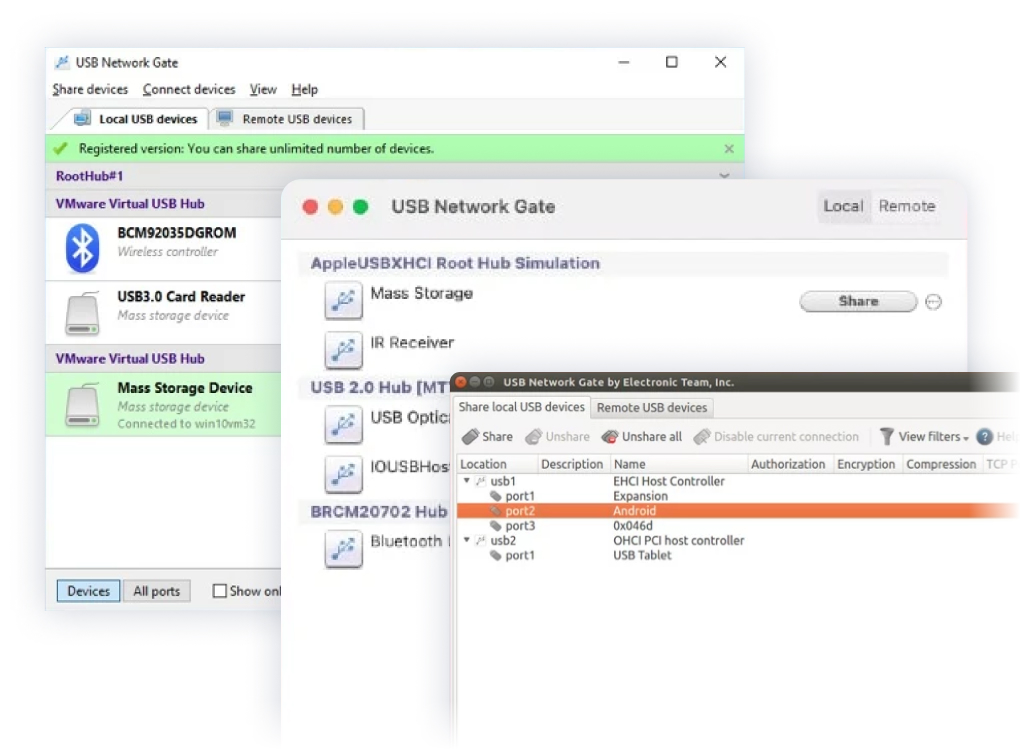Open Share local USB devices tab in Linux window
Viewport: 1020px width, 750px height.
tap(521, 407)
